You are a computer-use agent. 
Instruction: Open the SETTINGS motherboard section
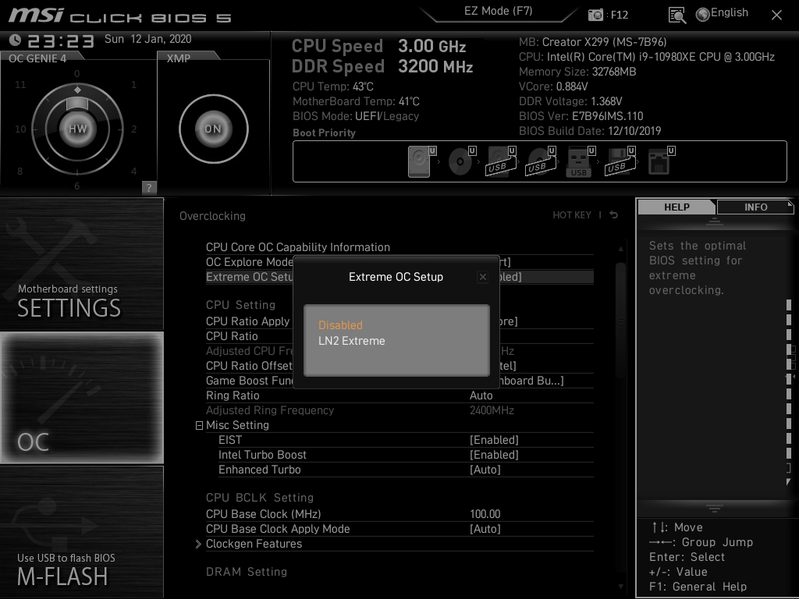click(82, 264)
